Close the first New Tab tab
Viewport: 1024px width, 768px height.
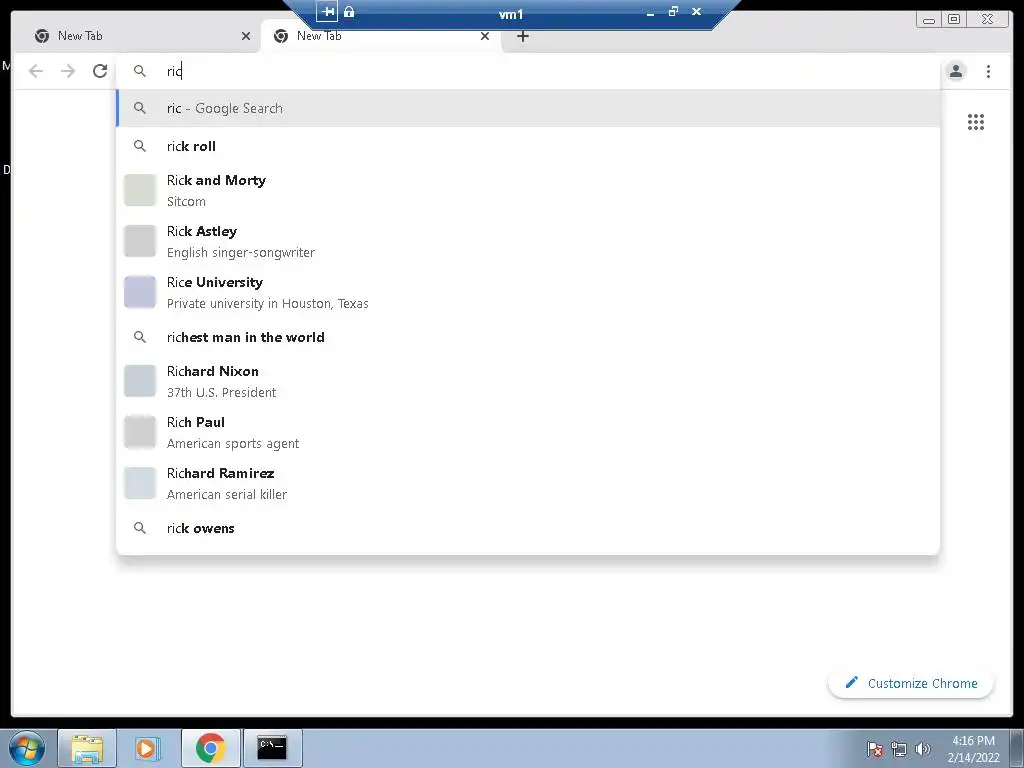pyautogui.click(x=246, y=36)
